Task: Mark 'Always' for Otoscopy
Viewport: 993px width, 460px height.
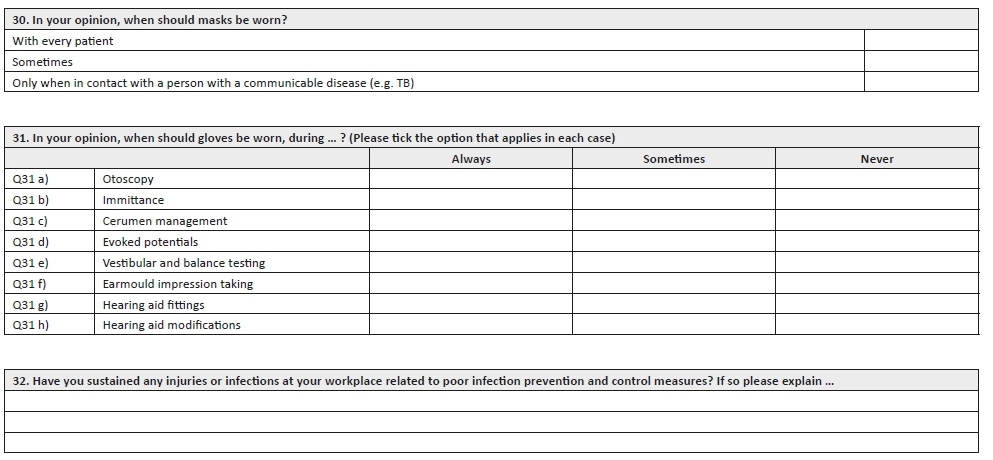Action: tap(471, 179)
